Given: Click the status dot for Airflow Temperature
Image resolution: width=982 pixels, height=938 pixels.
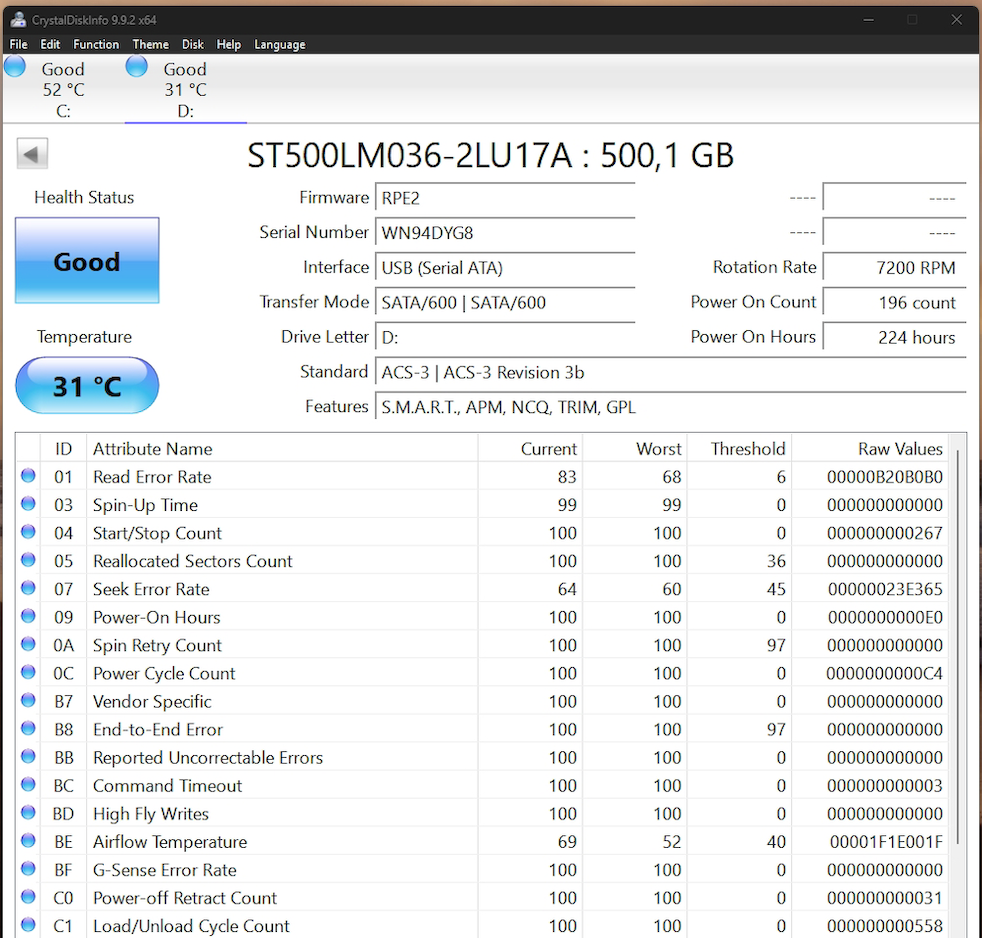Looking at the screenshot, I should pyautogui.click(x=28, y=841).
